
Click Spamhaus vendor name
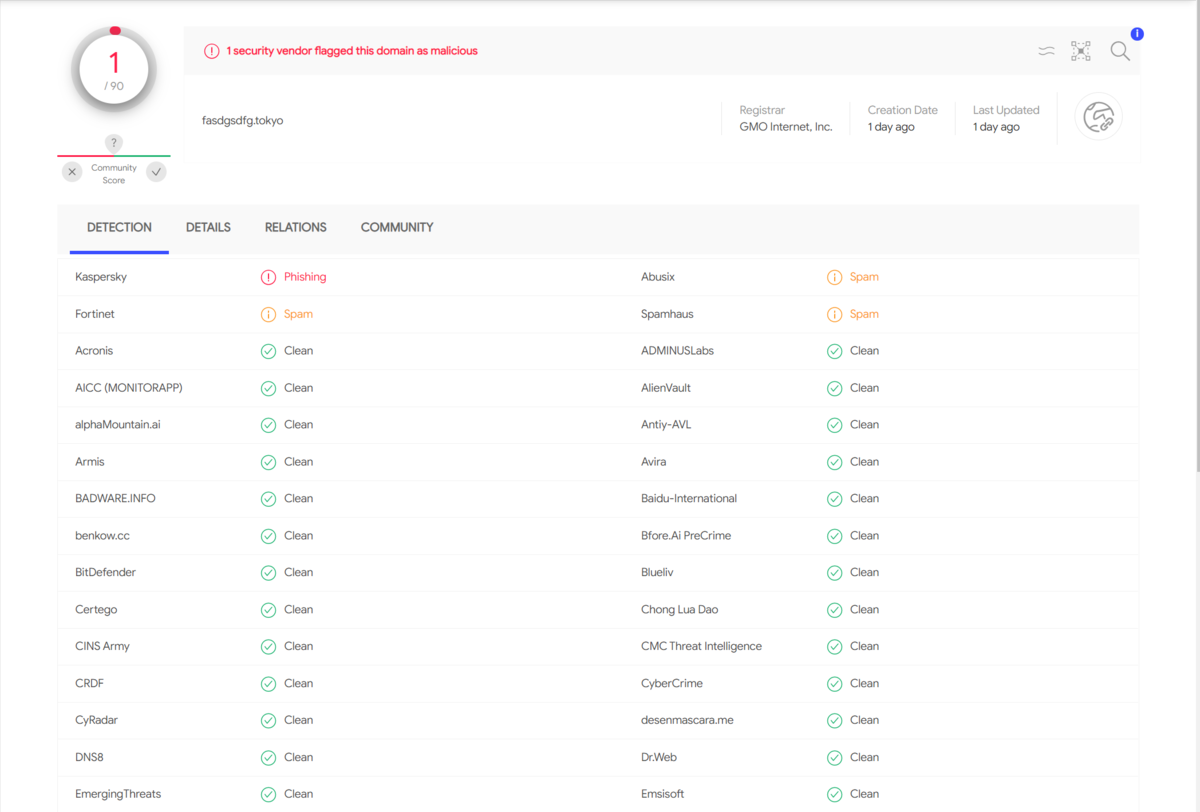point(667,314)
